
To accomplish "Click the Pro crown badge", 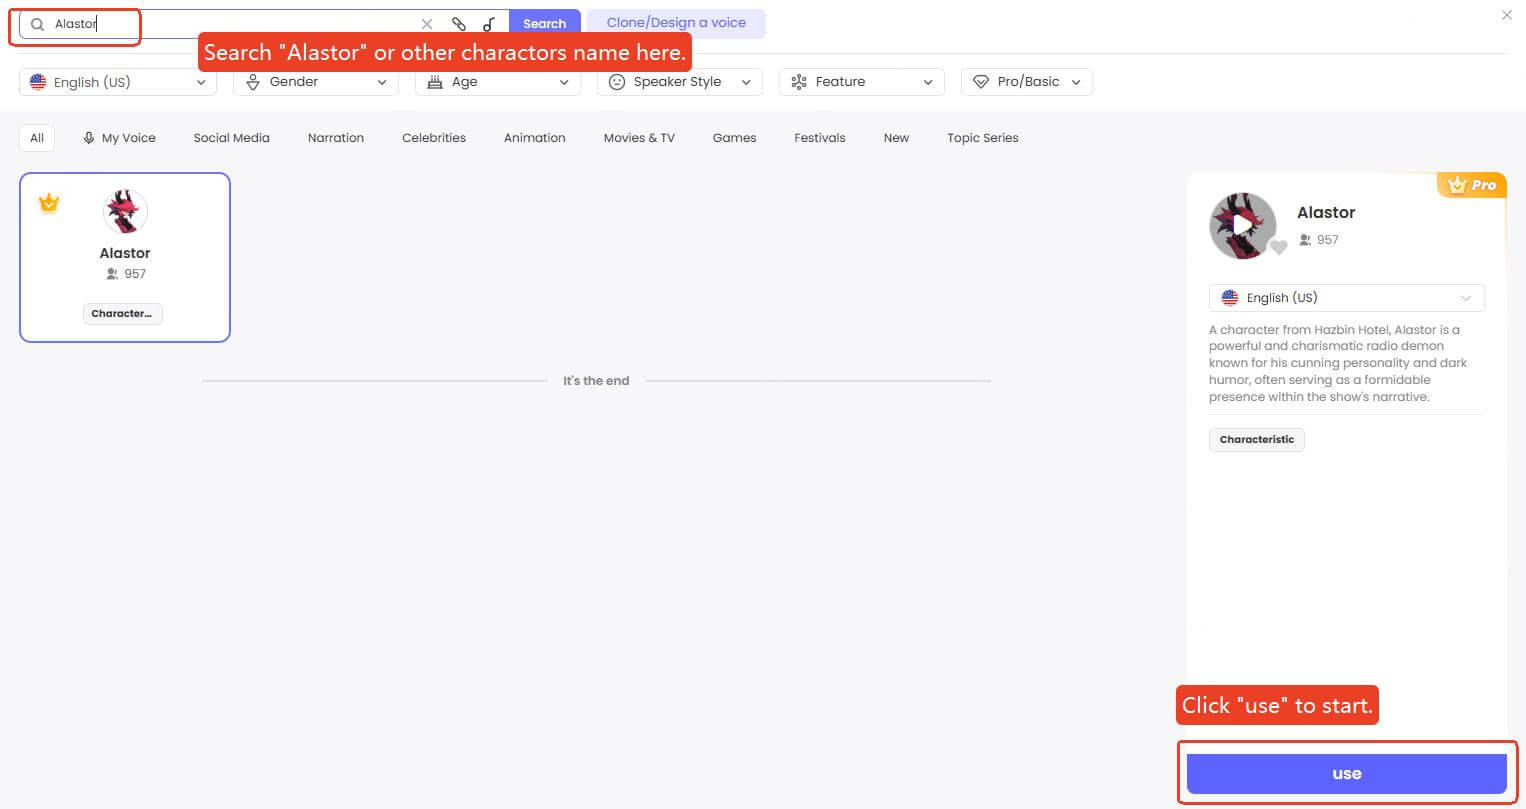I will click(x=1471, y=185).
